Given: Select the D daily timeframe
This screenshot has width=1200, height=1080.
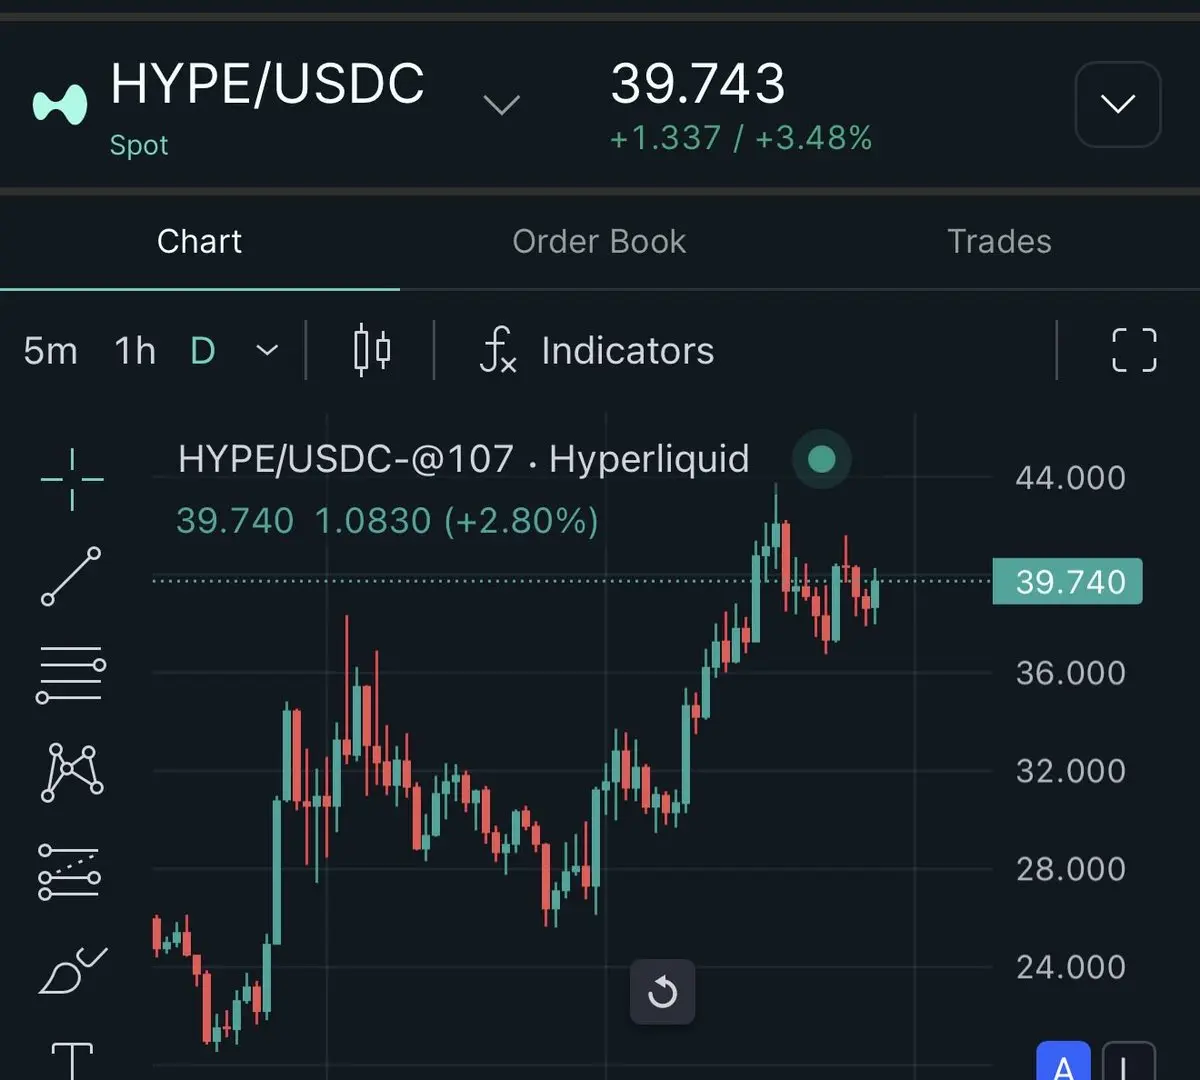Looking at the screenshot, I should coord(203,351).
